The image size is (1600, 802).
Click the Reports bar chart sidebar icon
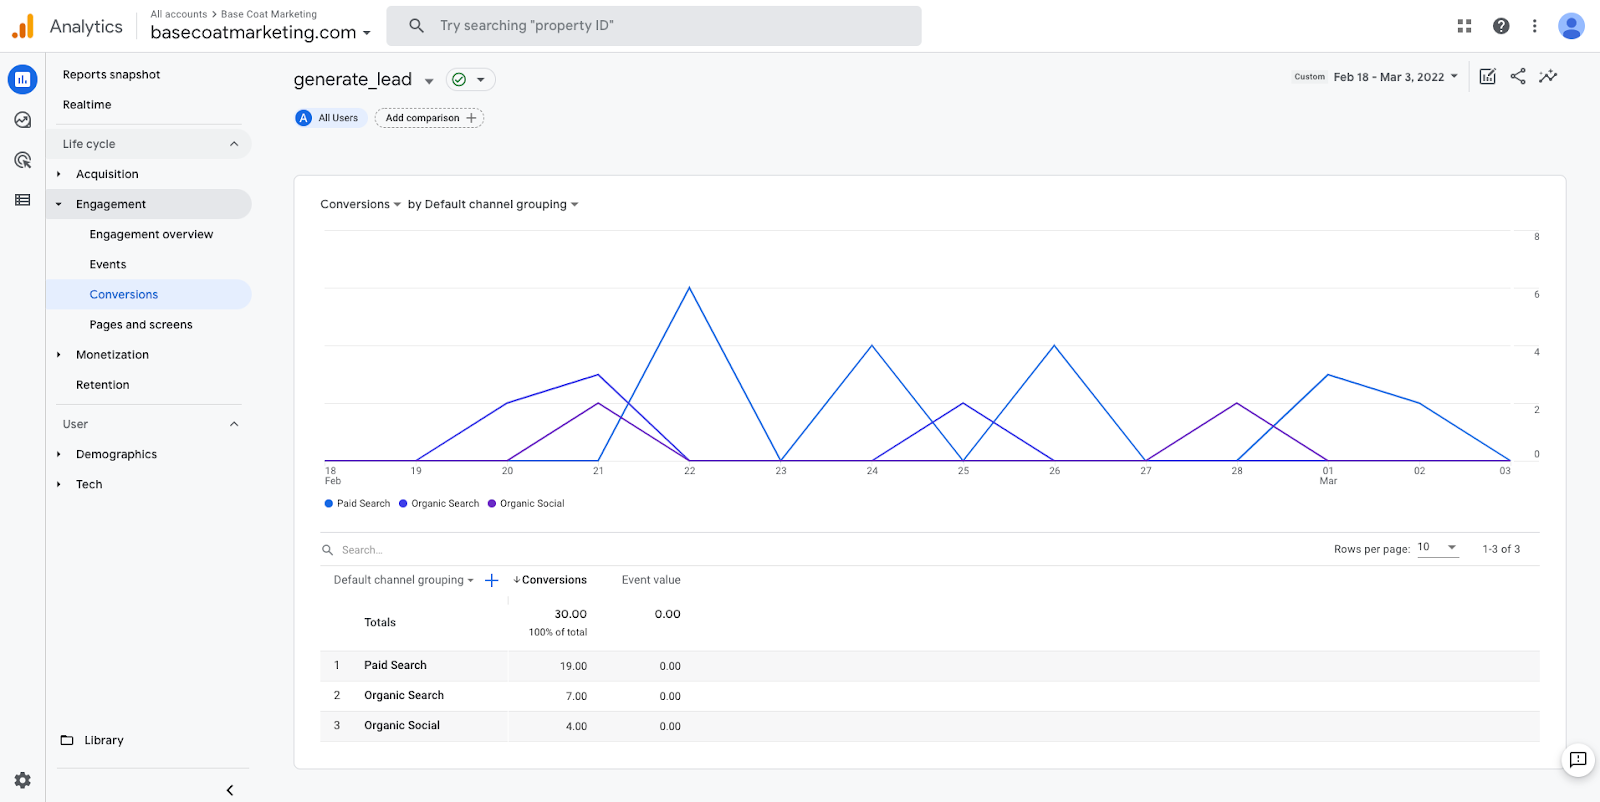(x=22, y=79)
